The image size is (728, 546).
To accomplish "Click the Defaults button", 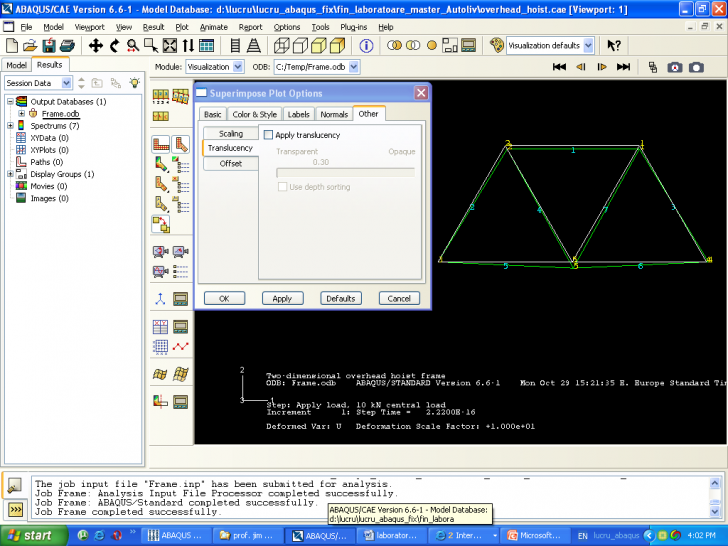I will tap(341, 298).
